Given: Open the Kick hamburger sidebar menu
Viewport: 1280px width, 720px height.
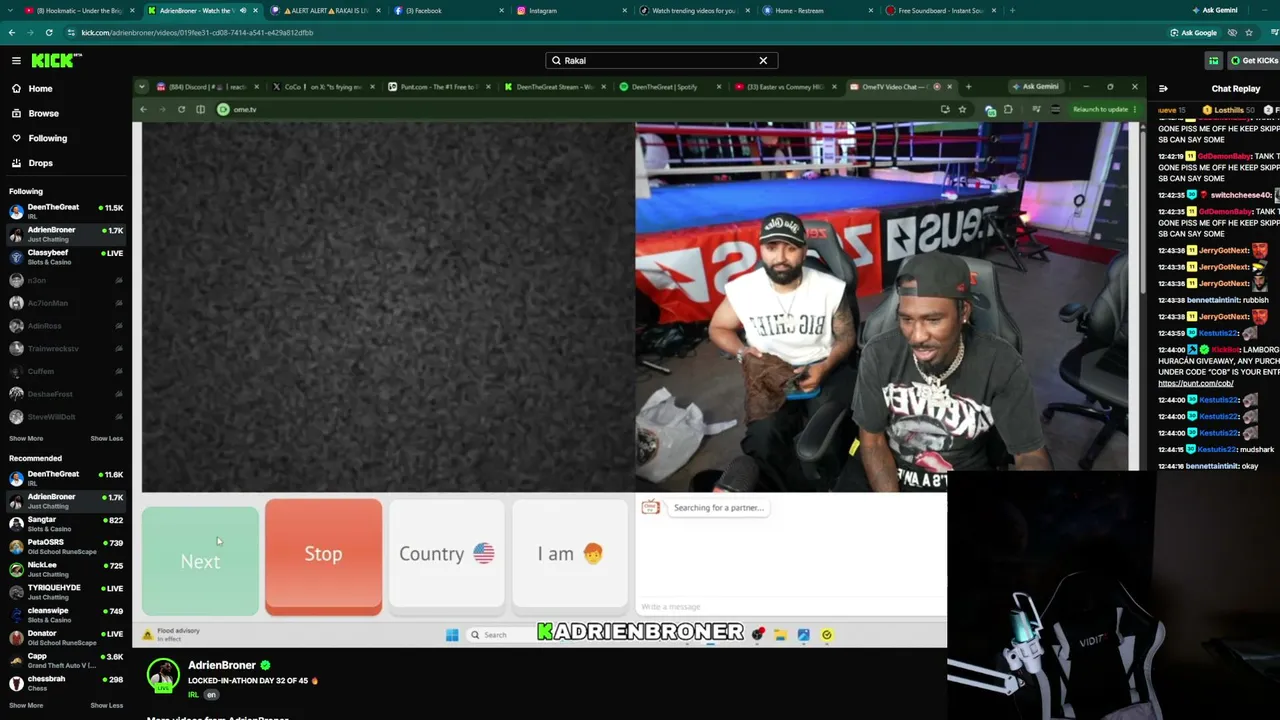Looking at the screenshot, I should click(16, 60).
